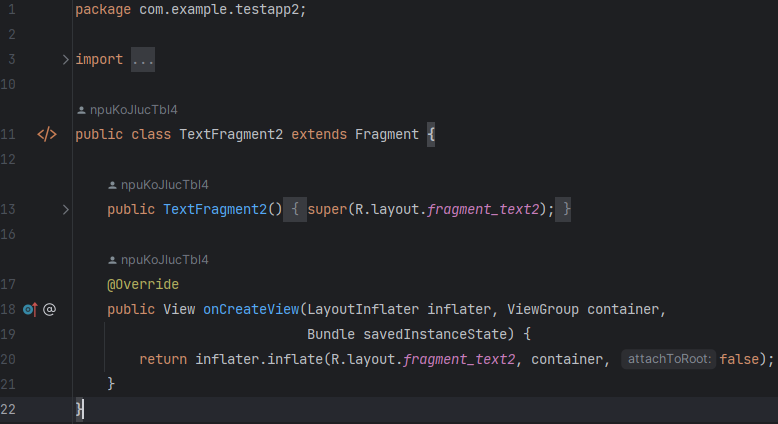Click the onCreateView method name
Image resolution: width=778 pixels, height=424 pixels.
pyautogui.click(x=251, y=309)
